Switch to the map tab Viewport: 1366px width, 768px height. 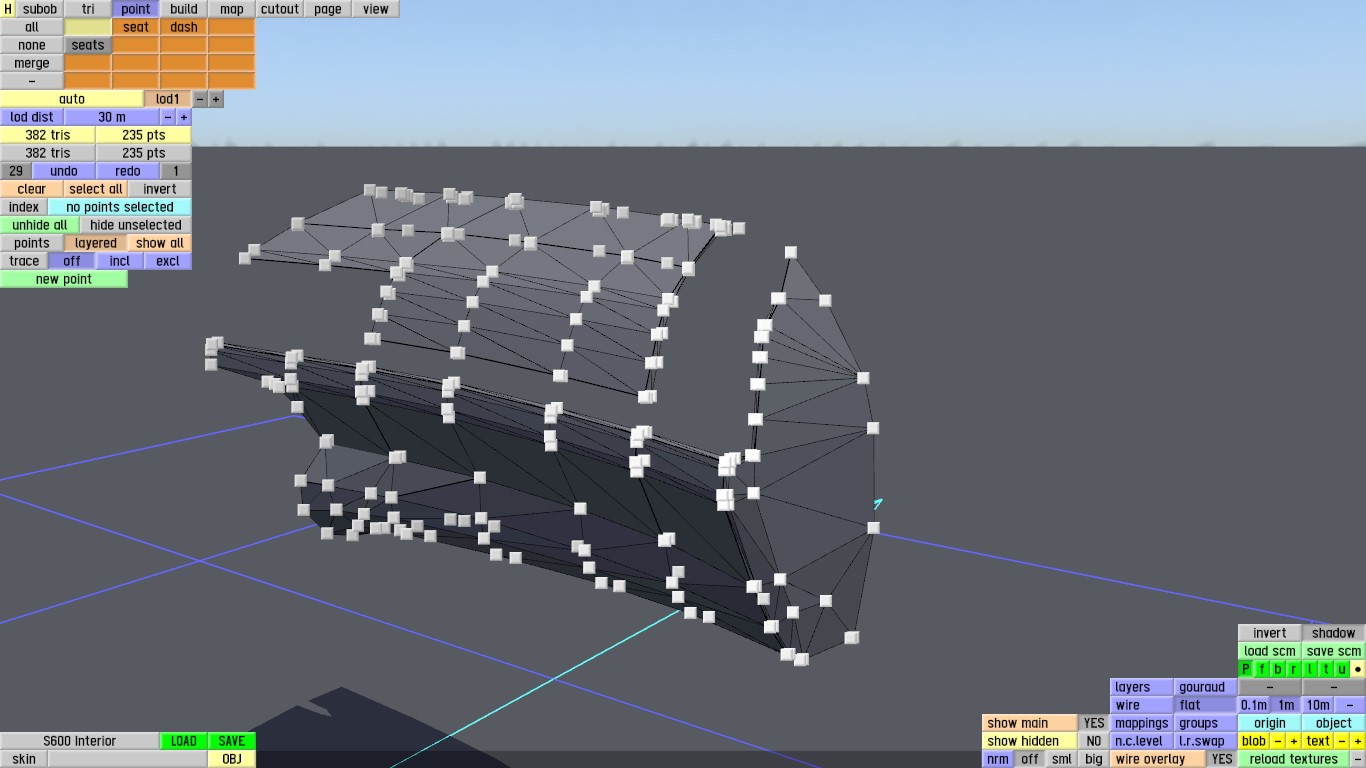(x=232, y=9)
